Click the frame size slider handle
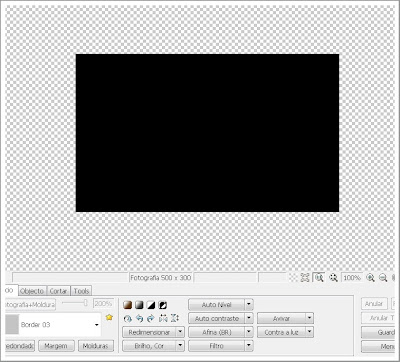 tap(86, 303)
